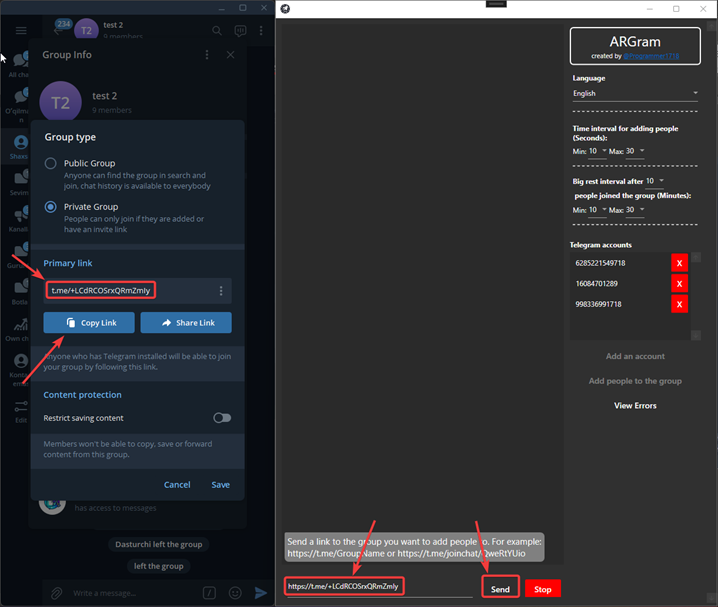
Task: Open Group Info three-dot options menu
Action: click(x=207, y=55)
